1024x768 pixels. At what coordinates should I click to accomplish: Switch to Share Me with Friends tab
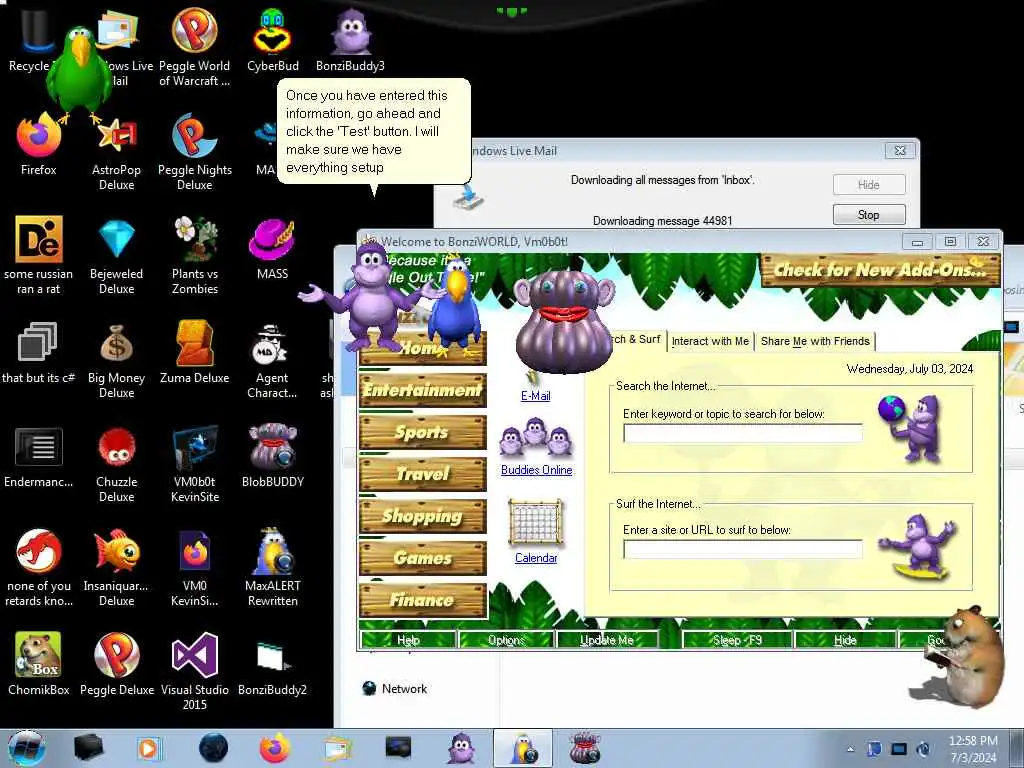point(815,341)
